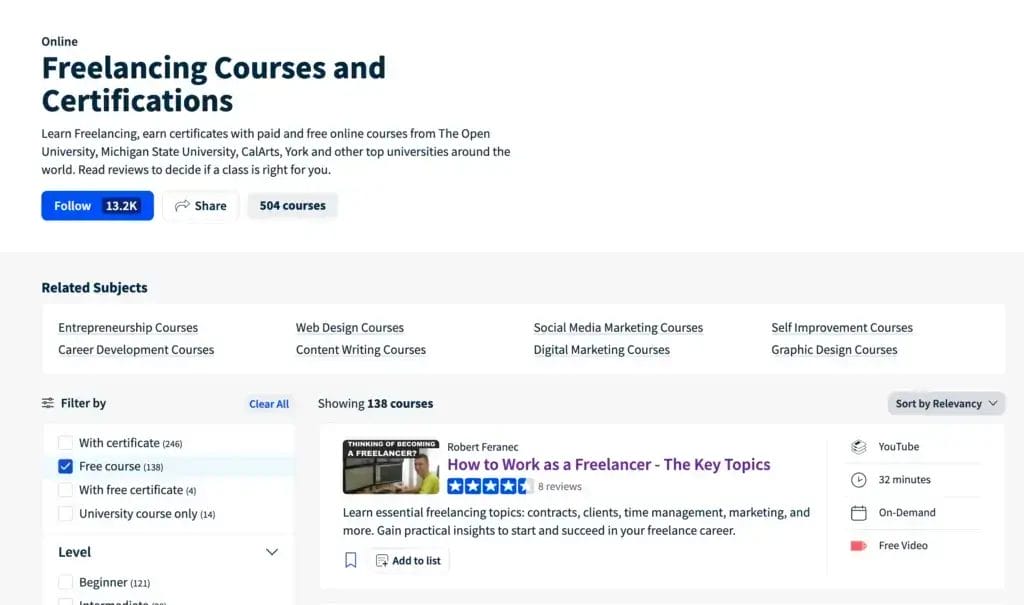Check the University course only filter
This screenshot has height=605, width=1024.
(65, 513)
